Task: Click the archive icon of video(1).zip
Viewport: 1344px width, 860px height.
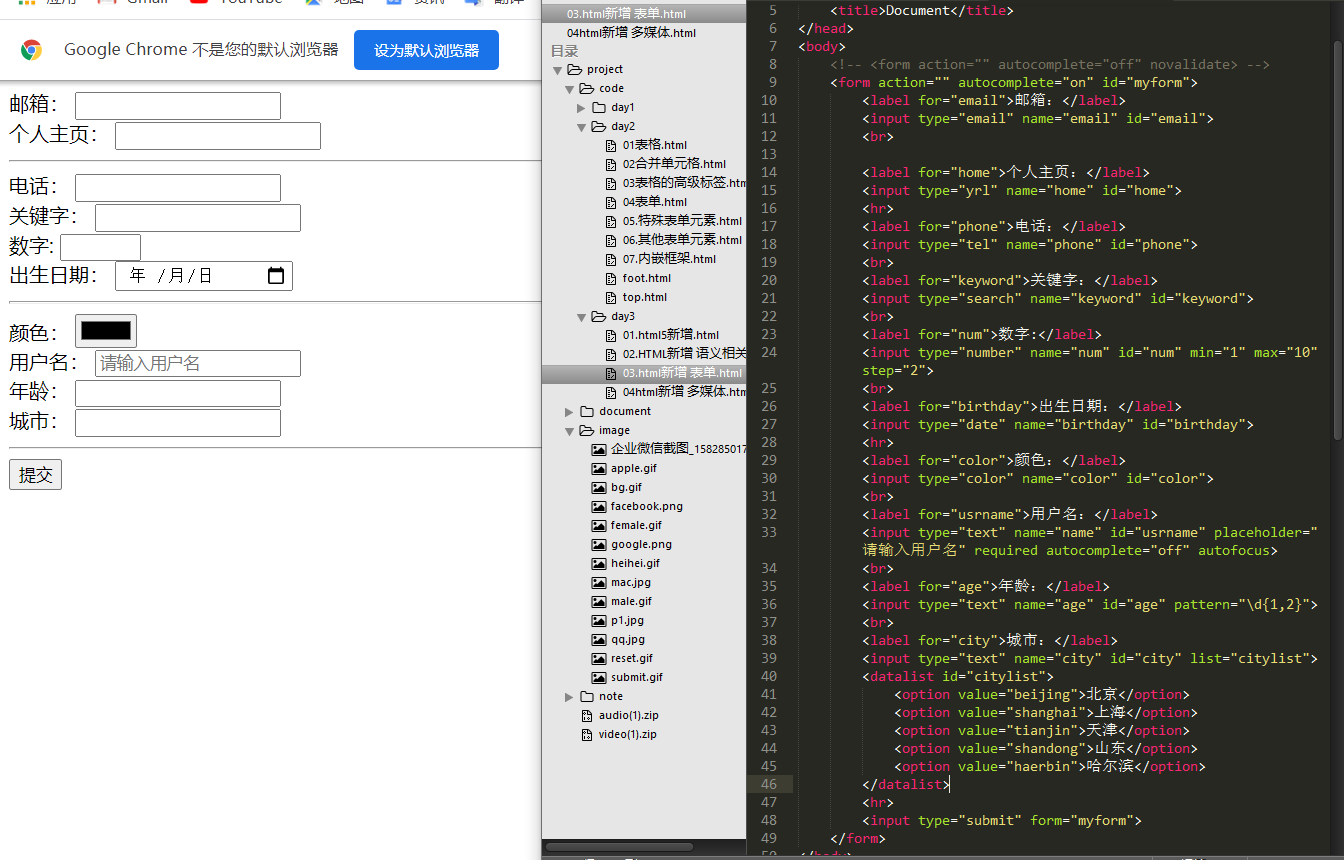Action: [x=587, y=735]
